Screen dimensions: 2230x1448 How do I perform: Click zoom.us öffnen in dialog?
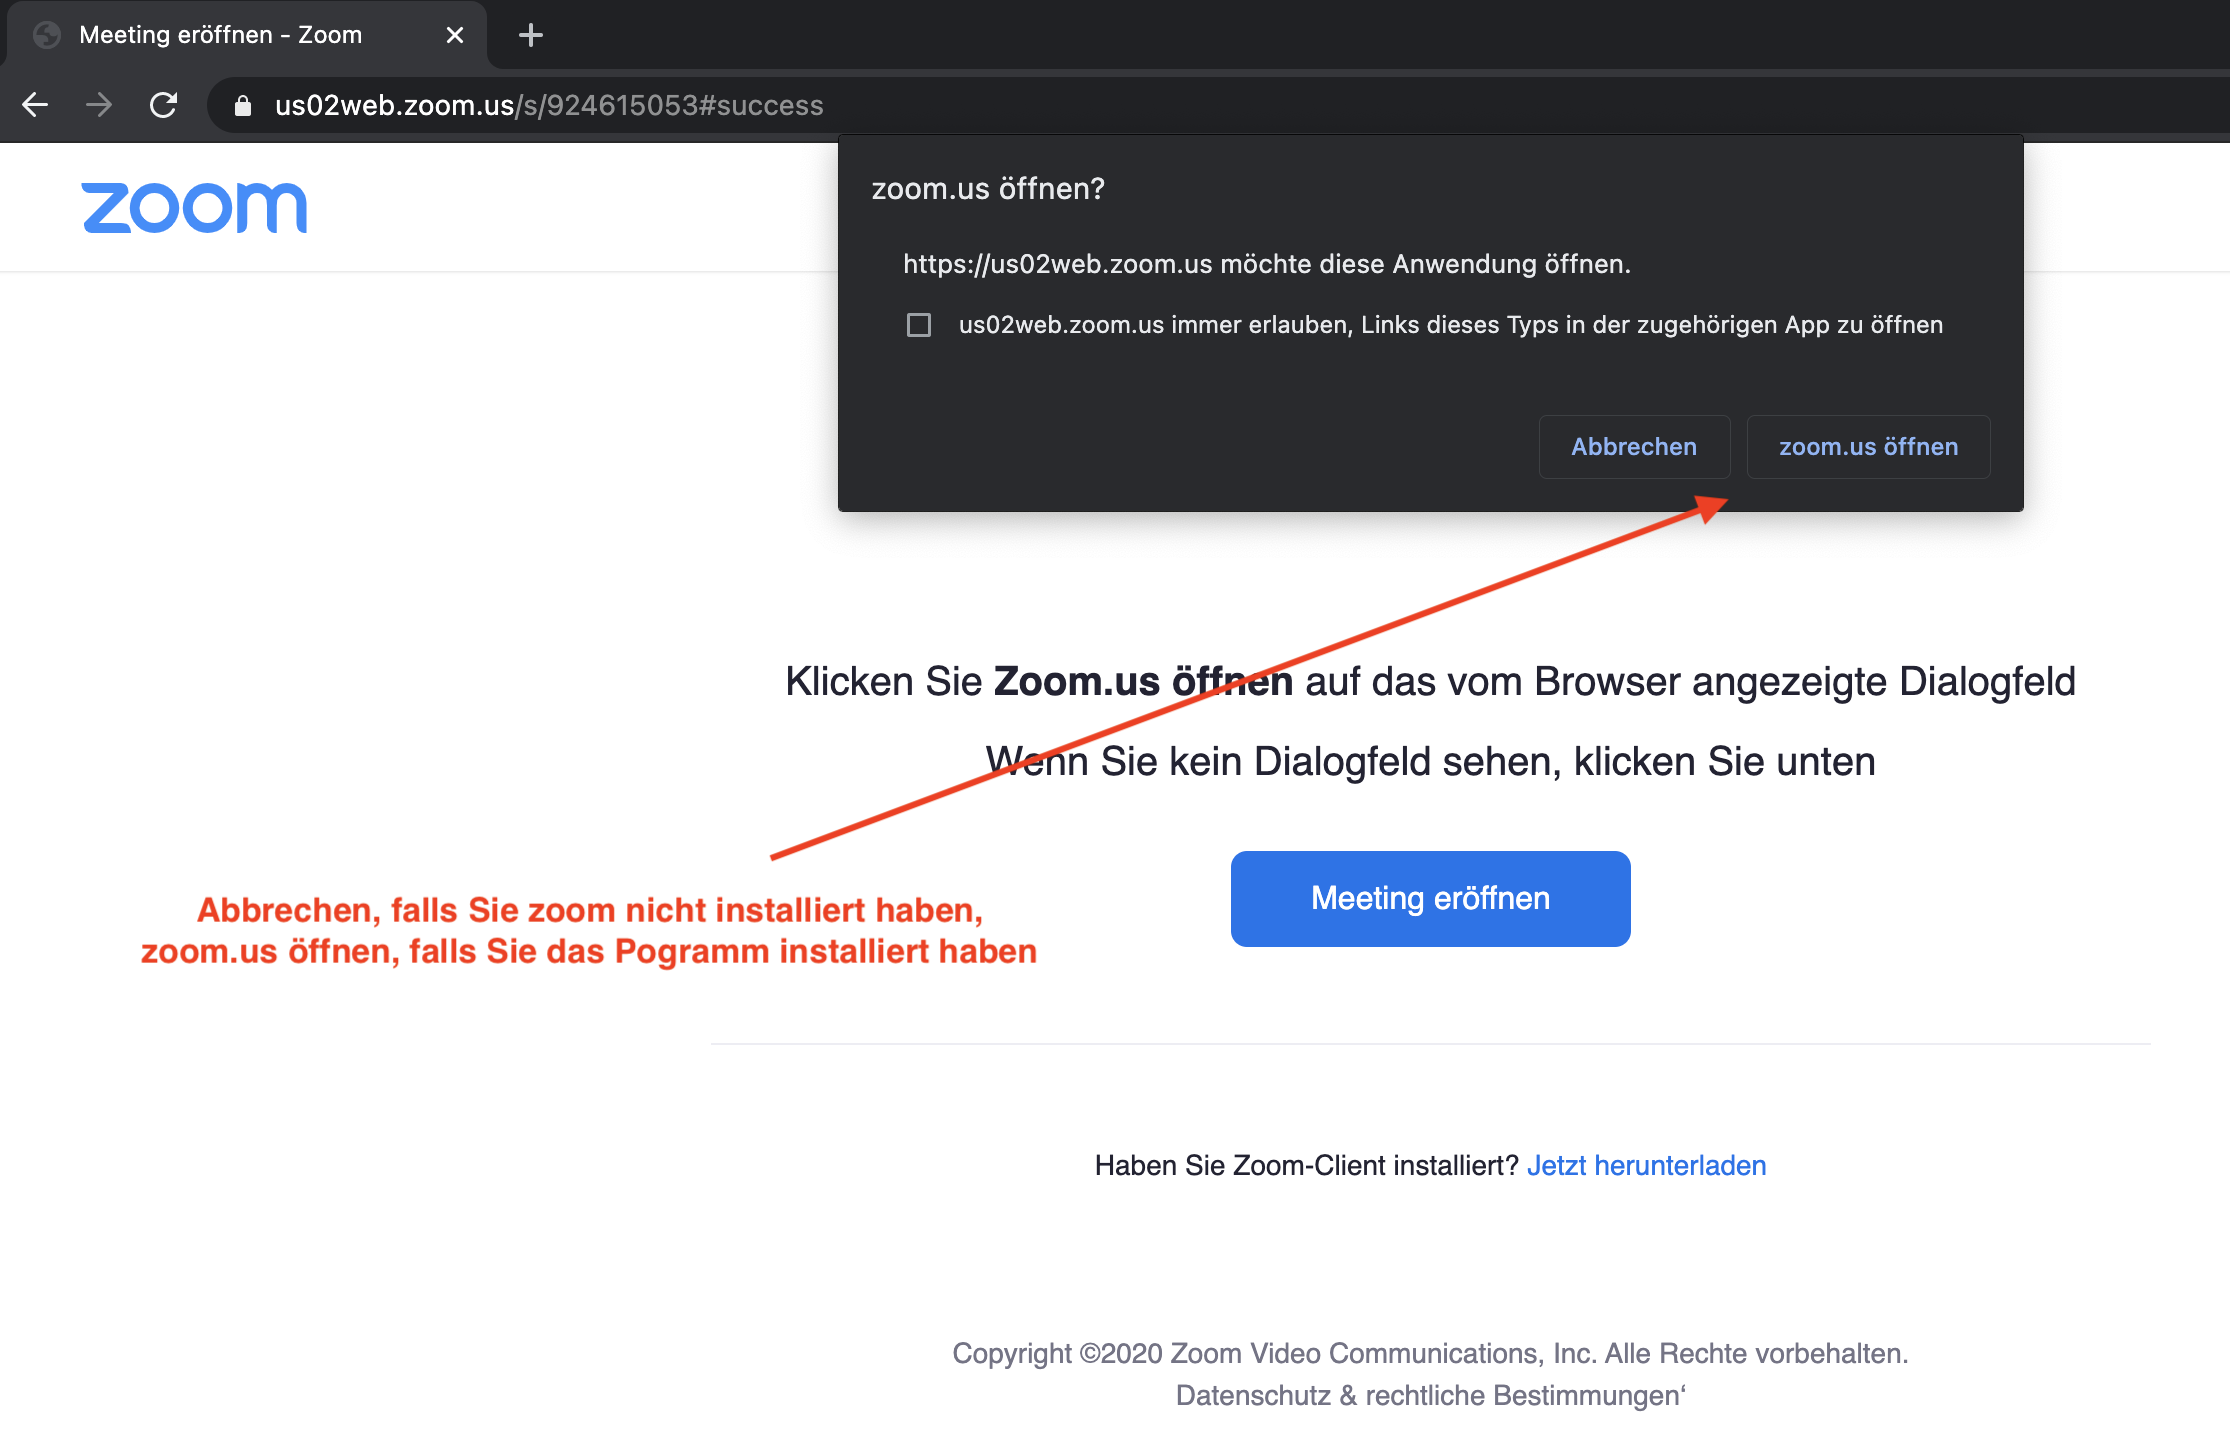pos(1868,447)
